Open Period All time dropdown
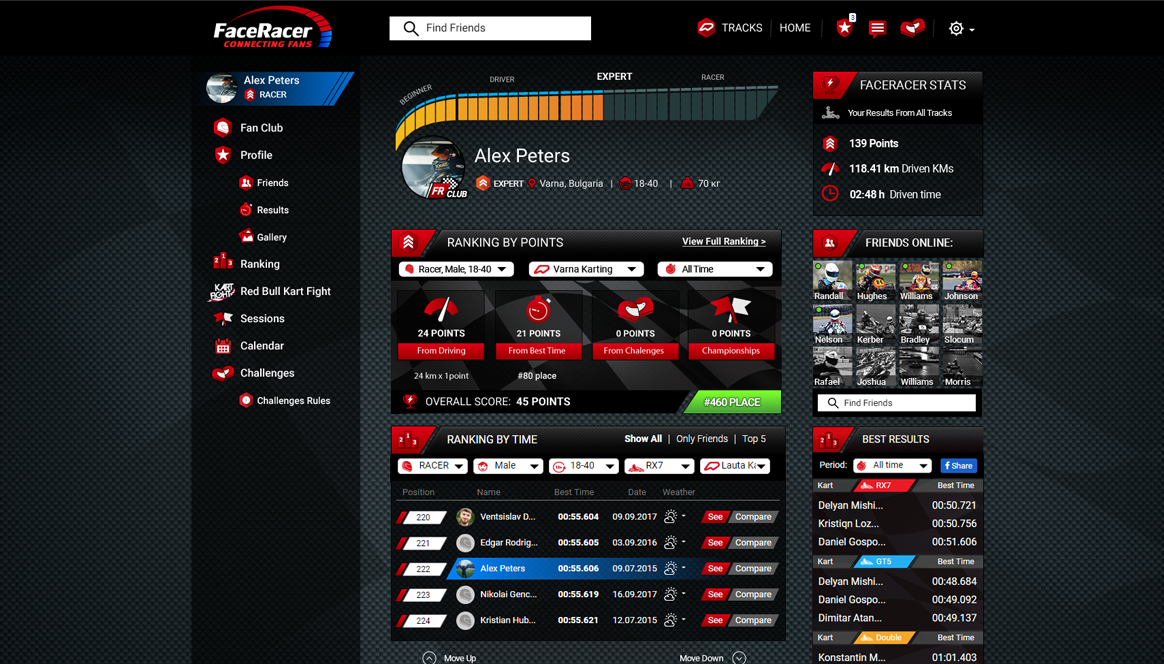This screenshot has width=1164, height=664. (892, 466)
